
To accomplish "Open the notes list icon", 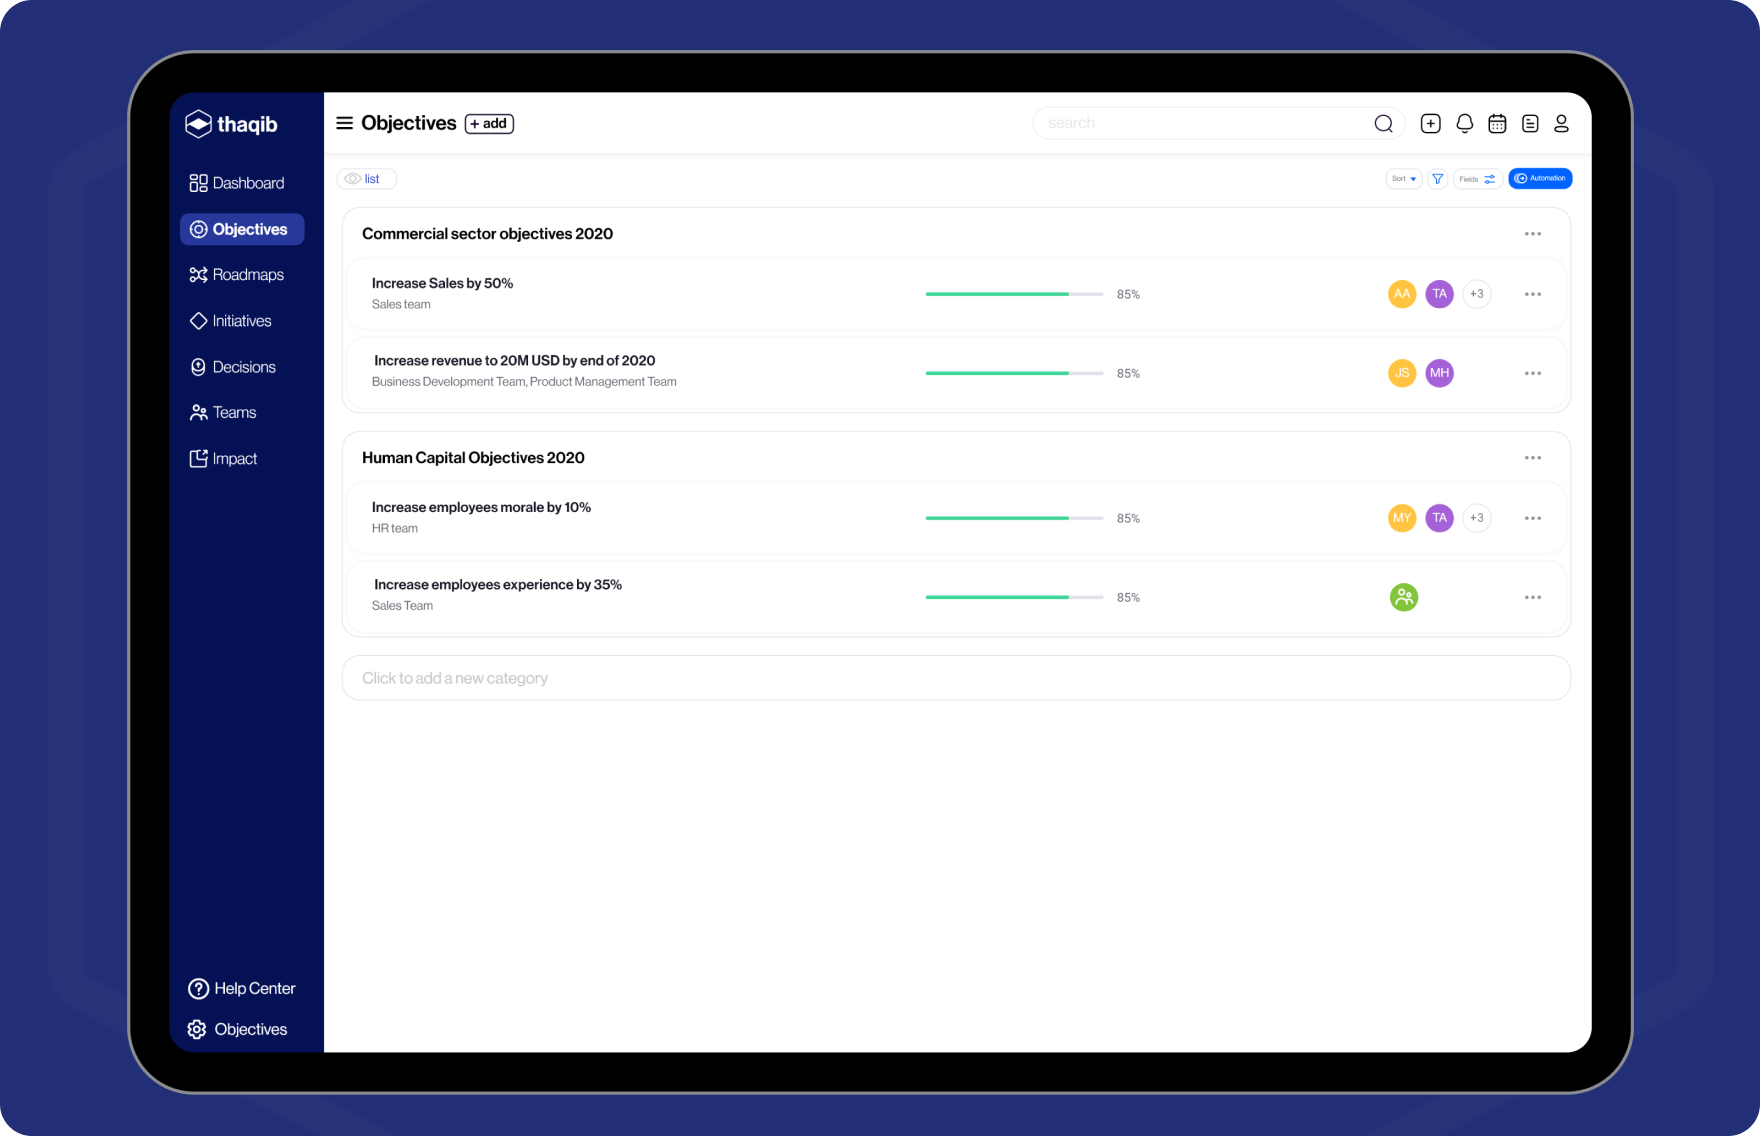I will click(1530, 123).
